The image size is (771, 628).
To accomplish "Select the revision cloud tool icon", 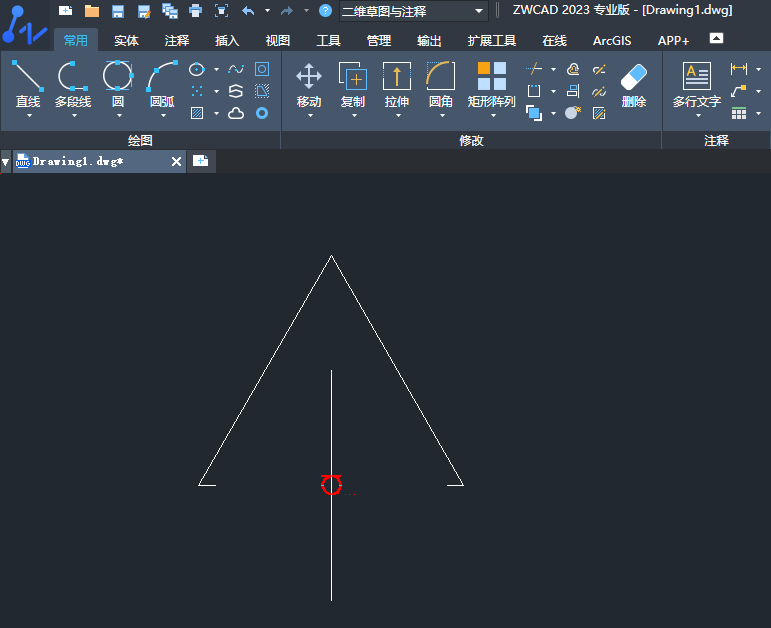I will (x=236, y=113).
